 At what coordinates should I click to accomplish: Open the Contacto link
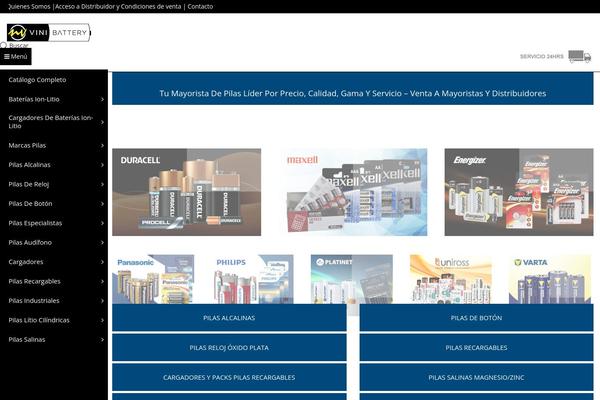[x=200, y=7]
